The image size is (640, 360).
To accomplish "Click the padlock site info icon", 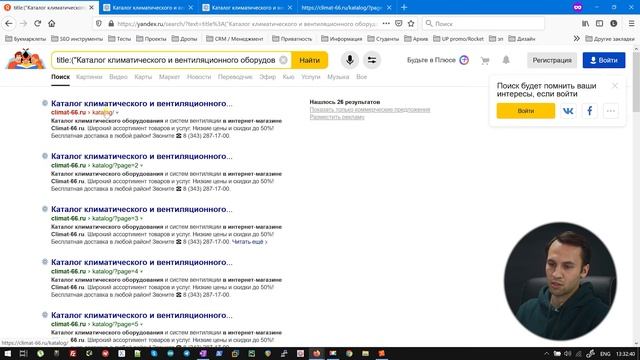I will (111, 24).
